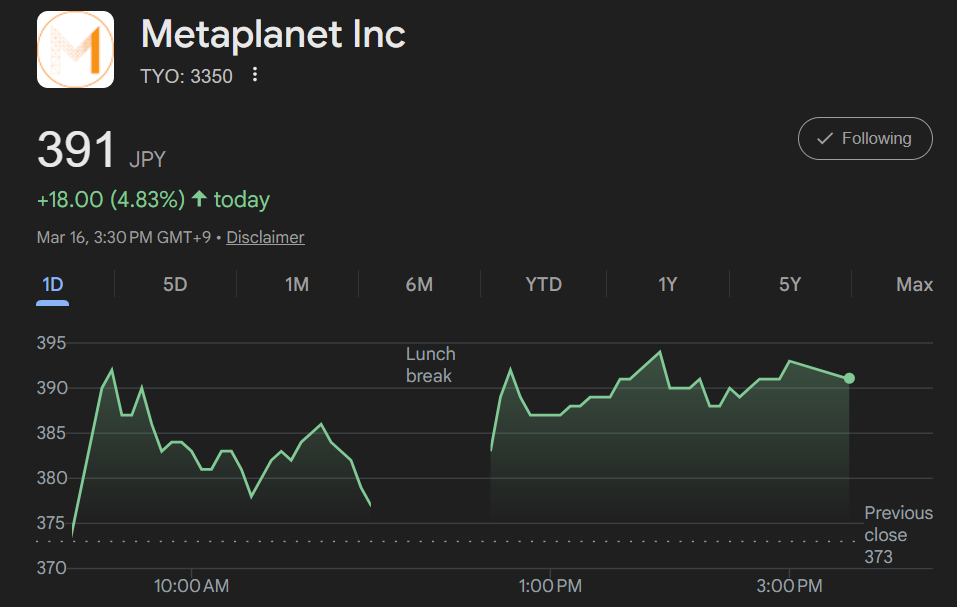This screenshot has height=607, width=957.
Task: Expand the Max time range view
Action: (914, 284)
